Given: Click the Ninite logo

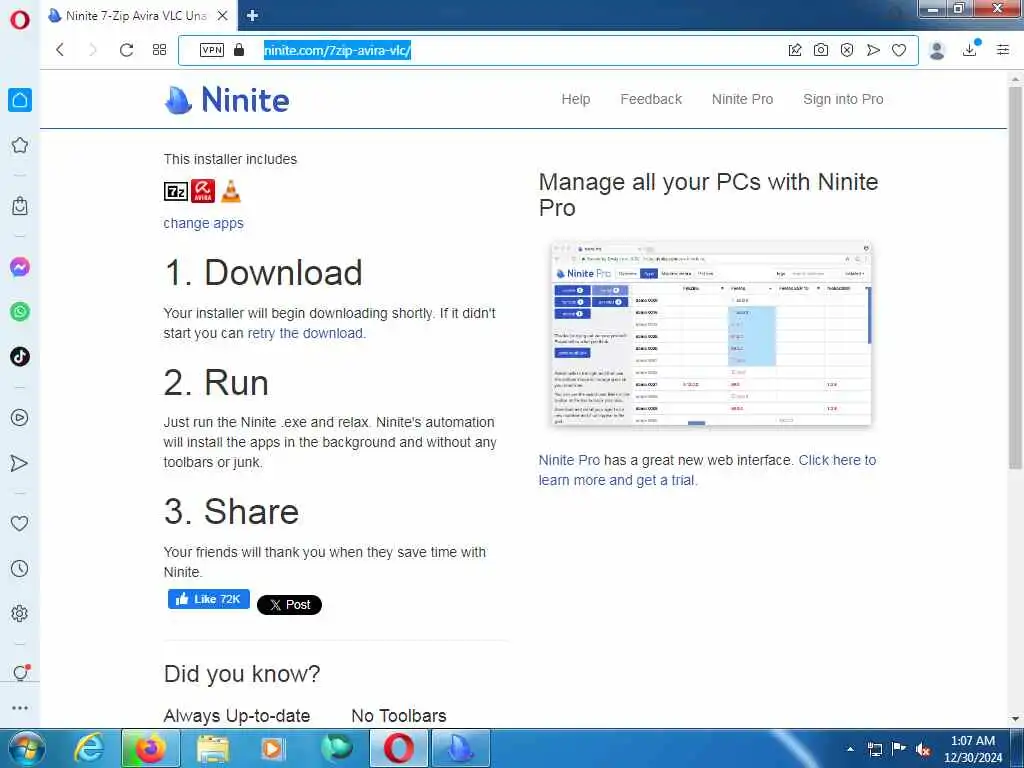Looking at the screenshot, I should pyautogui.click(x=227, y=100).
